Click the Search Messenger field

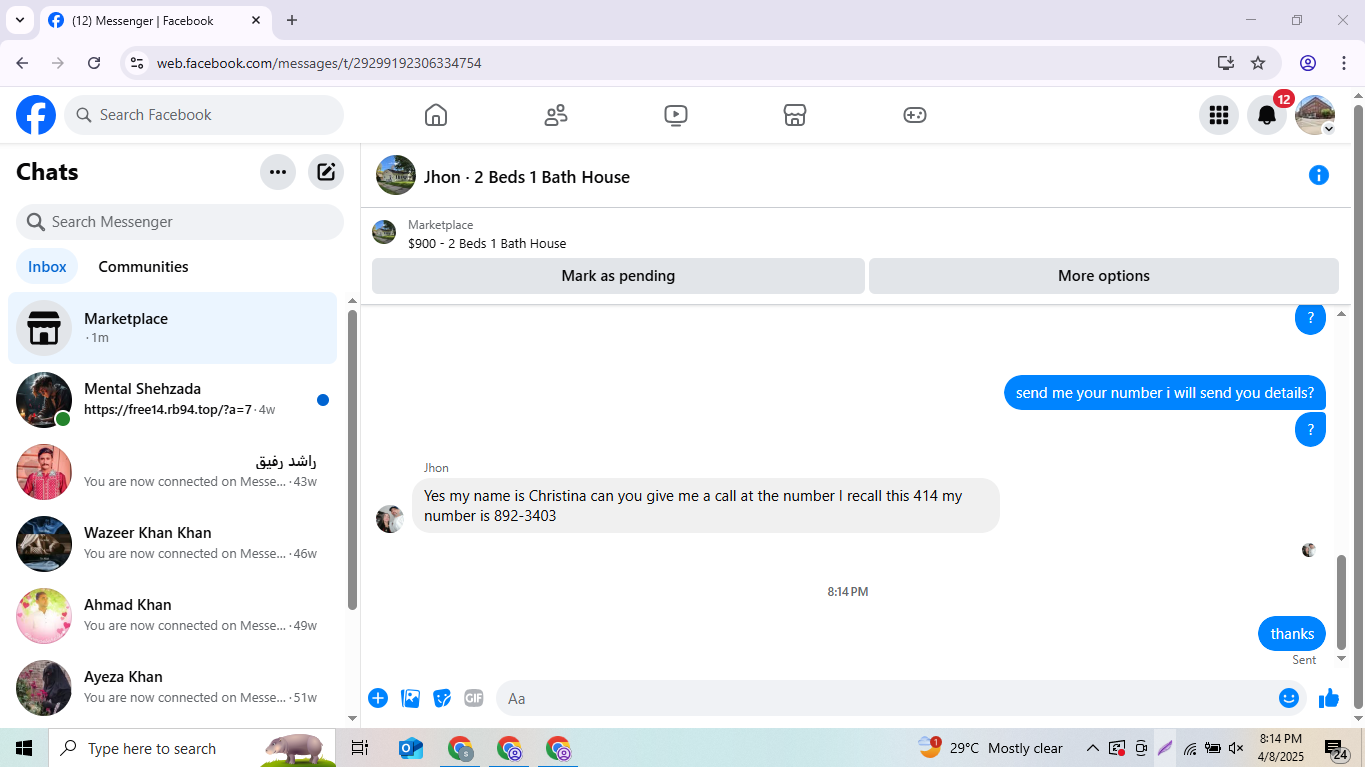click(x=180, y=222)
